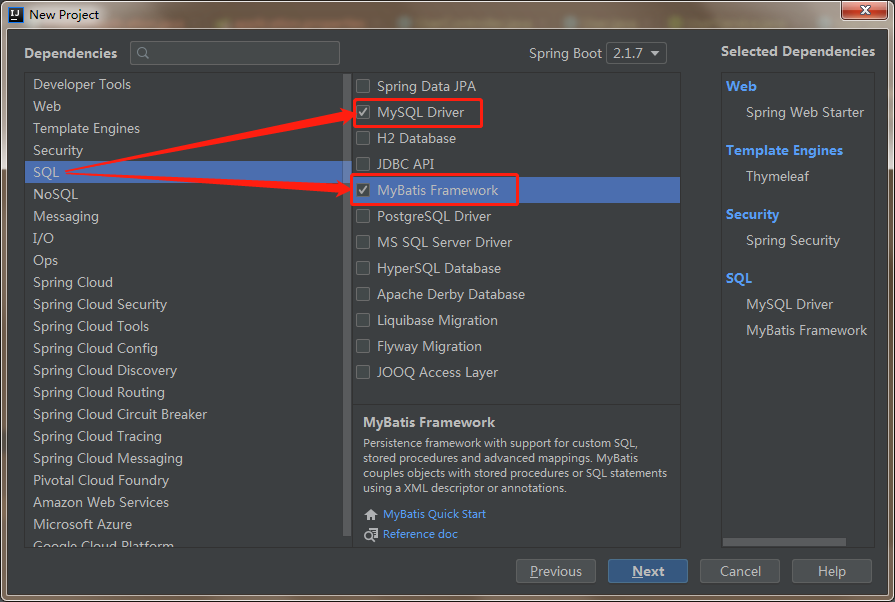895x602 pixels.
Task: Click the Next button
Action: coord(648,571)
